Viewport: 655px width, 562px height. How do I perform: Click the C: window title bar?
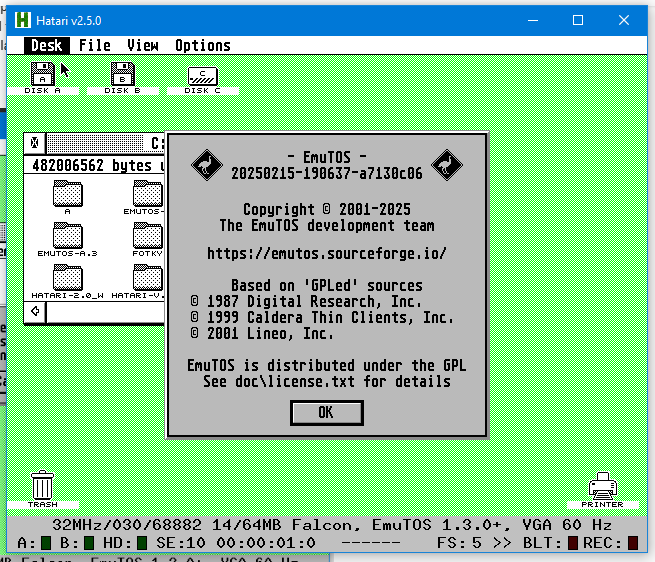[106, 143]
